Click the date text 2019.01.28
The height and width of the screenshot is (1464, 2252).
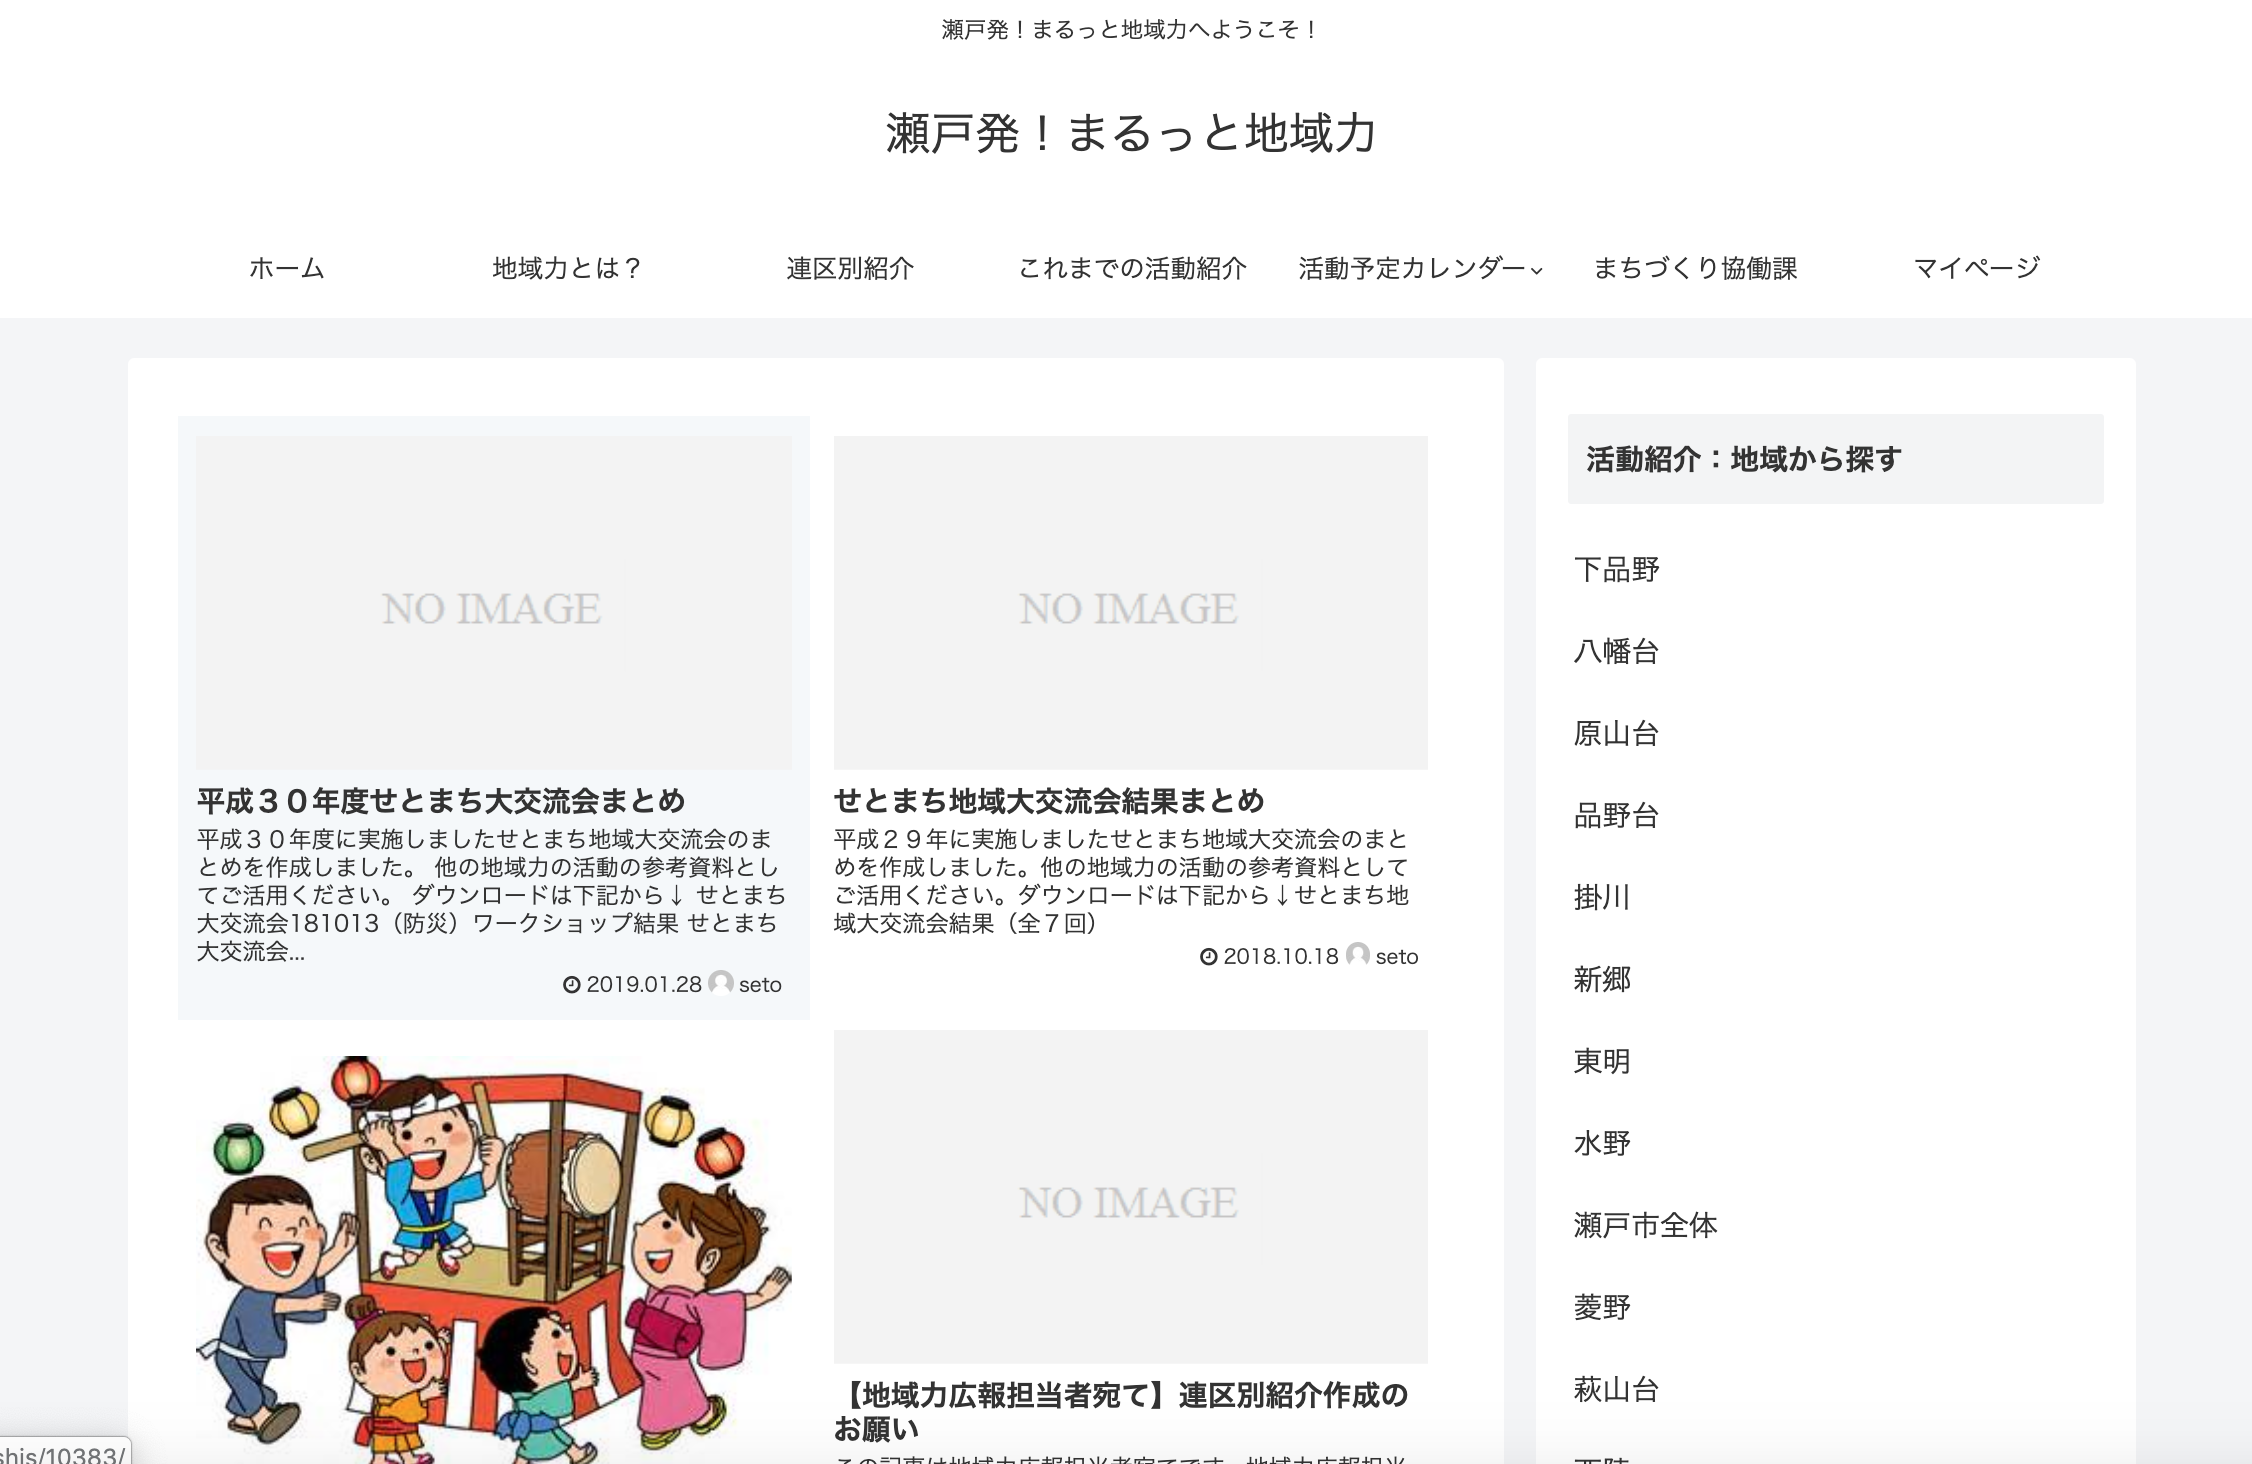[x=644, y=985]
